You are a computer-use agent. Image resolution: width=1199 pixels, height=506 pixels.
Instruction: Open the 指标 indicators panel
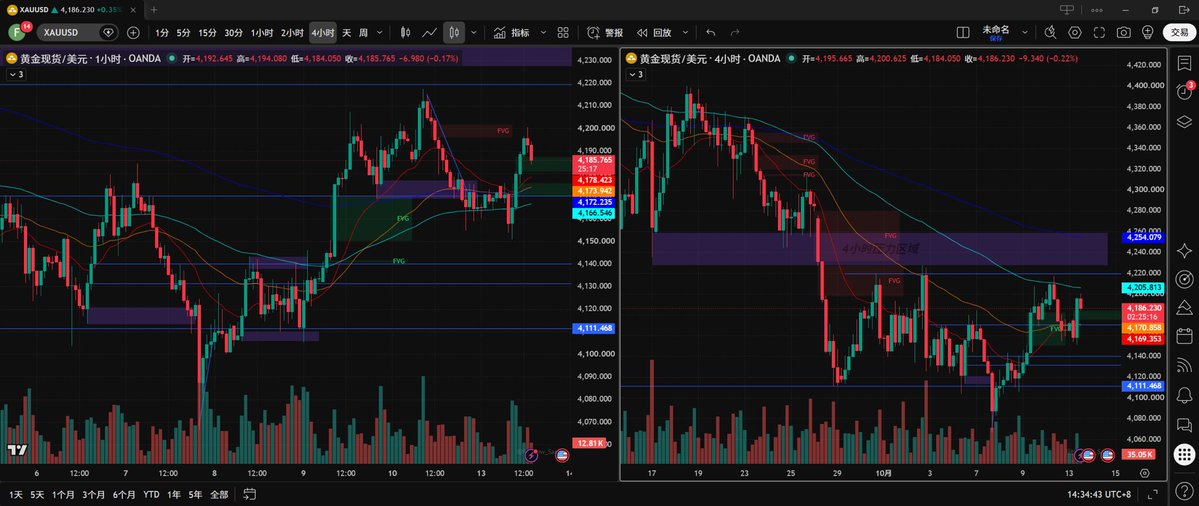pos(512,33)
